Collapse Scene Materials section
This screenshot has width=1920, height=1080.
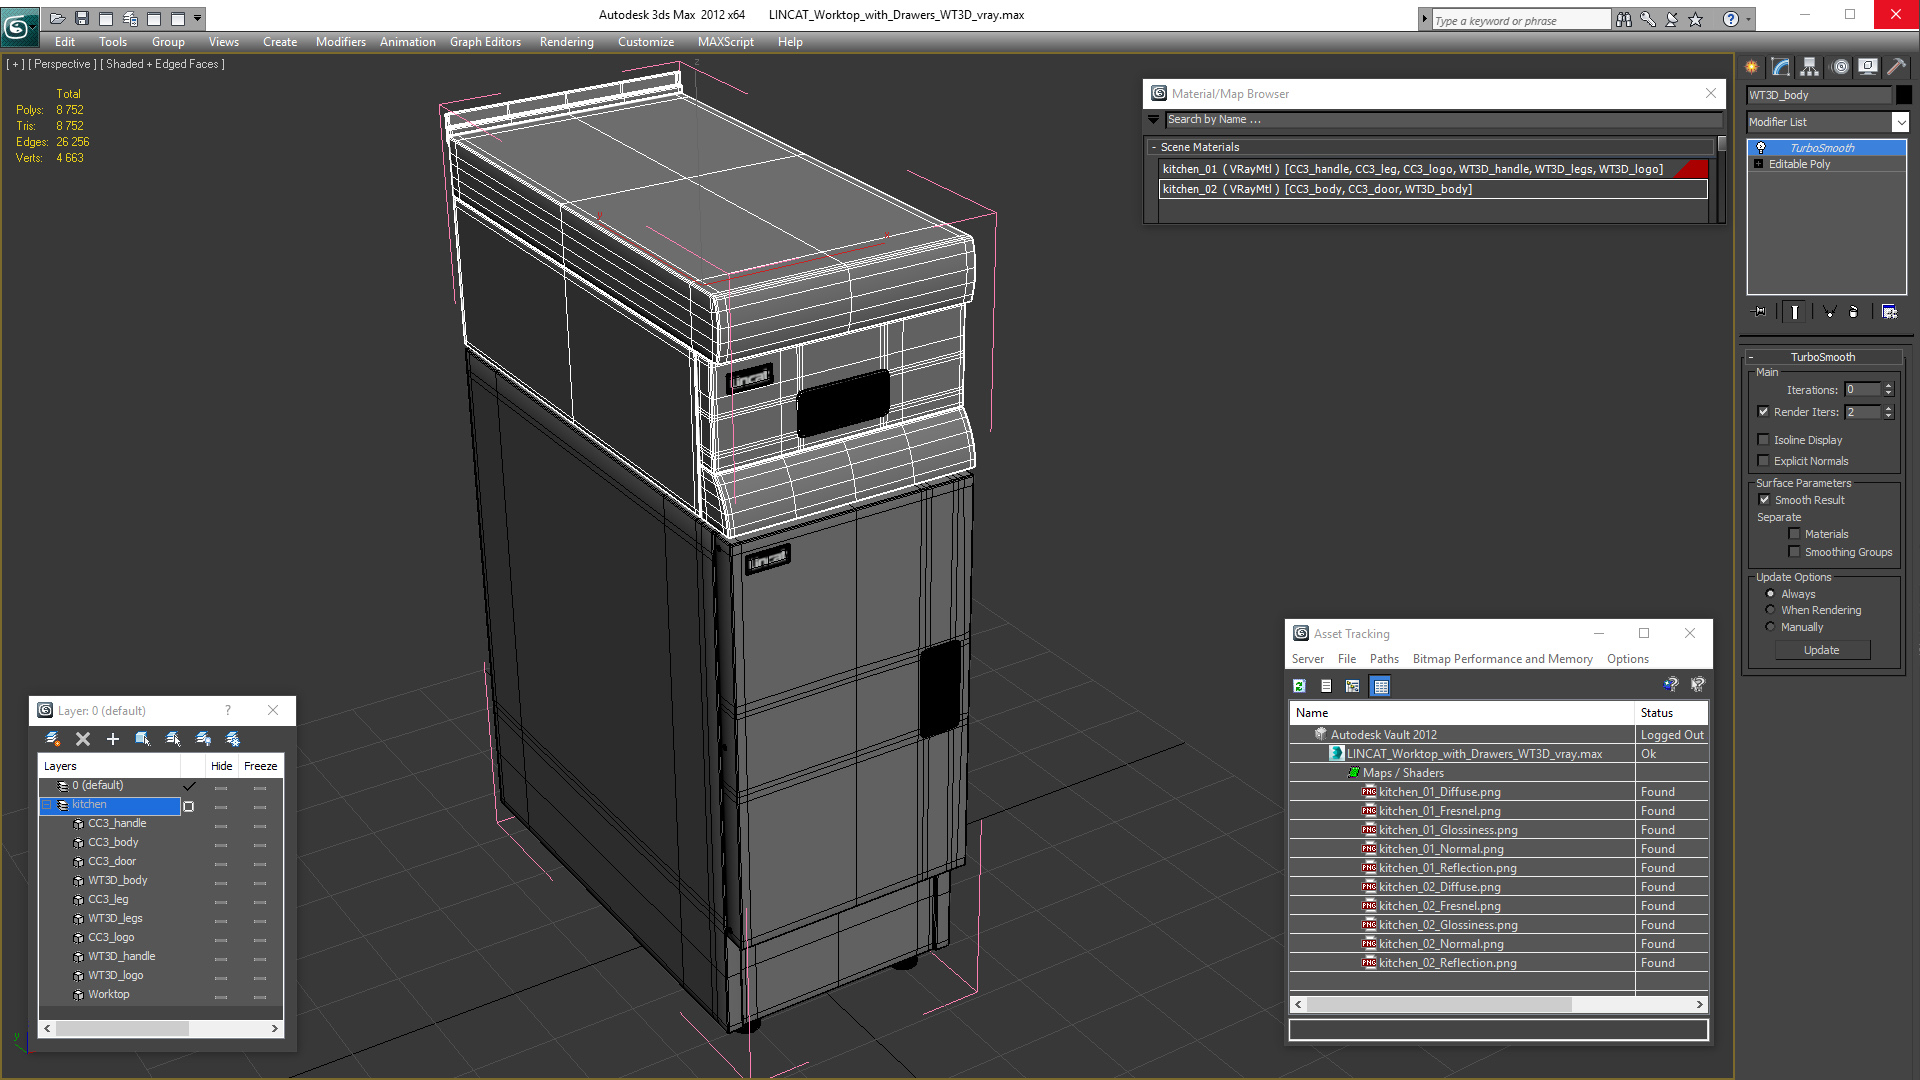pos(1153,147)
